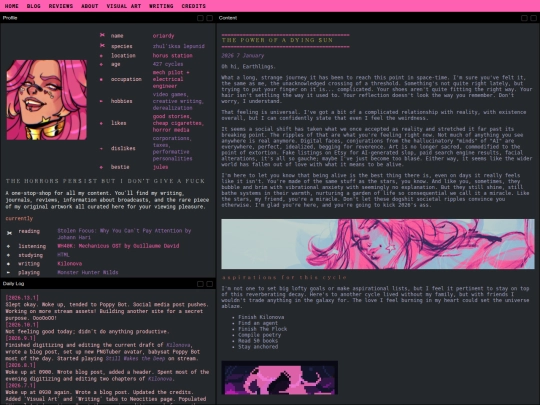Go to the BLOG section
The image size is (540, 405).
(x=33, y=6)
